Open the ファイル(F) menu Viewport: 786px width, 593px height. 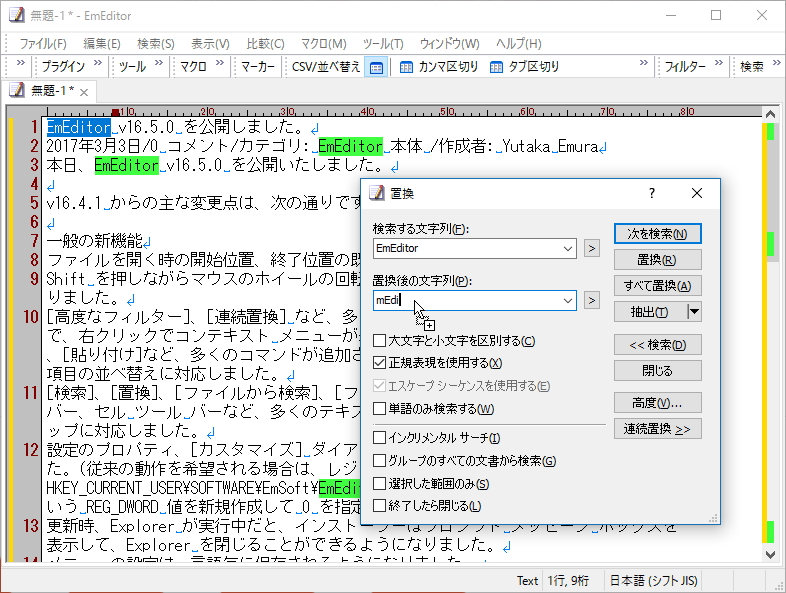pos(43,44)
